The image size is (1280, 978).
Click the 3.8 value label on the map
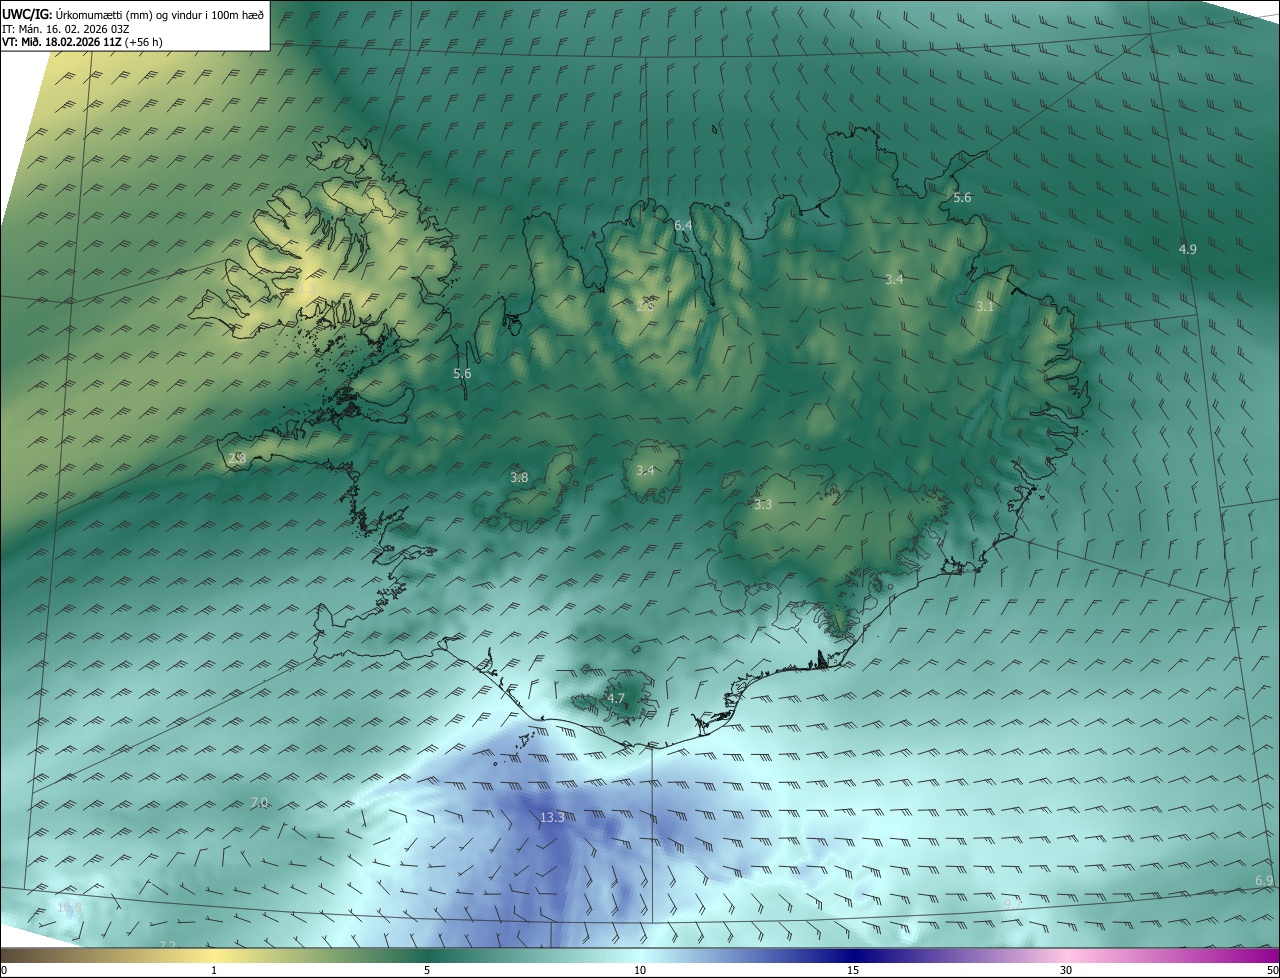(519, 478)
